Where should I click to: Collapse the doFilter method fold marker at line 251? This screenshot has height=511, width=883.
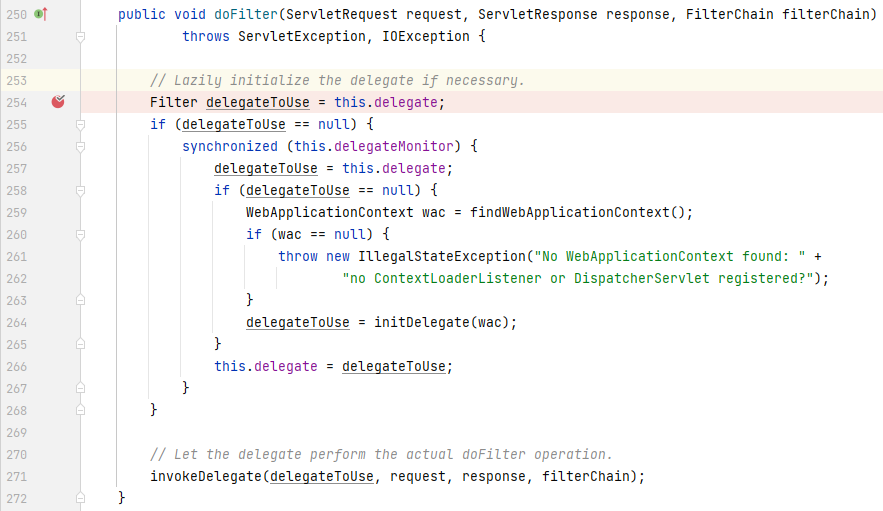pyautogui.click(x=81, y=36)
